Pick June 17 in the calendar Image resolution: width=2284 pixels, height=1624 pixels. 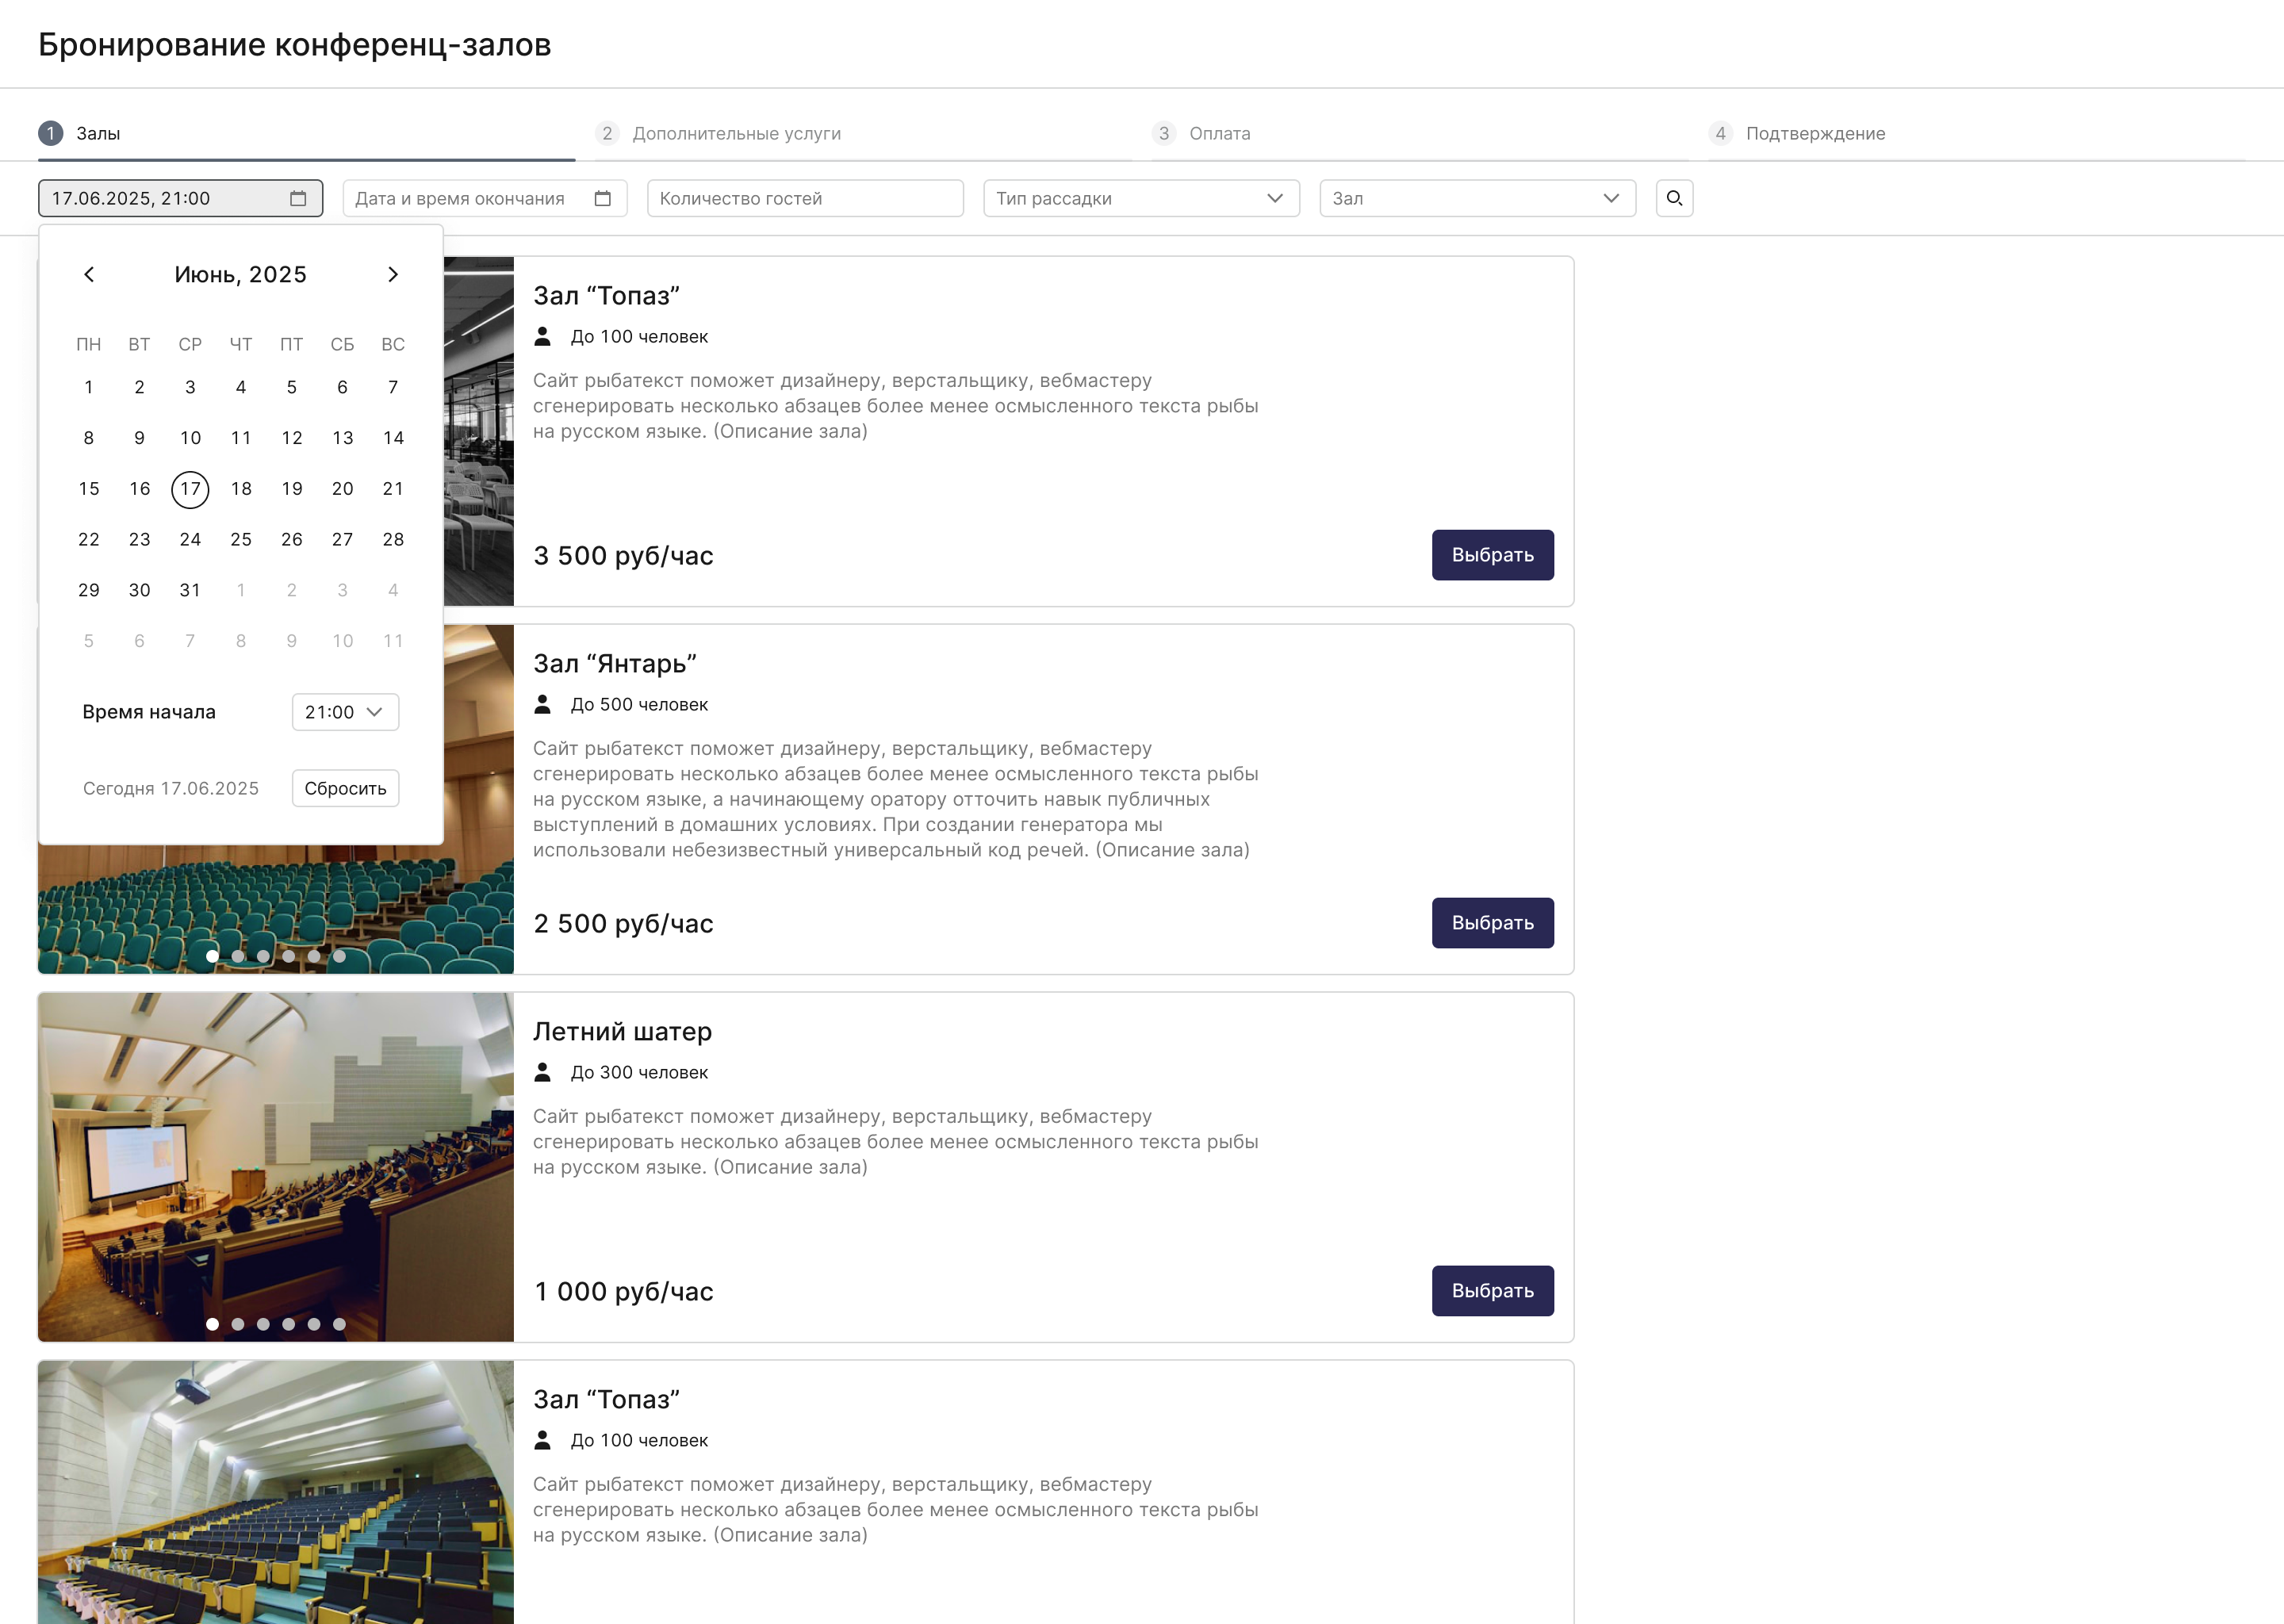tap(190, 489)
